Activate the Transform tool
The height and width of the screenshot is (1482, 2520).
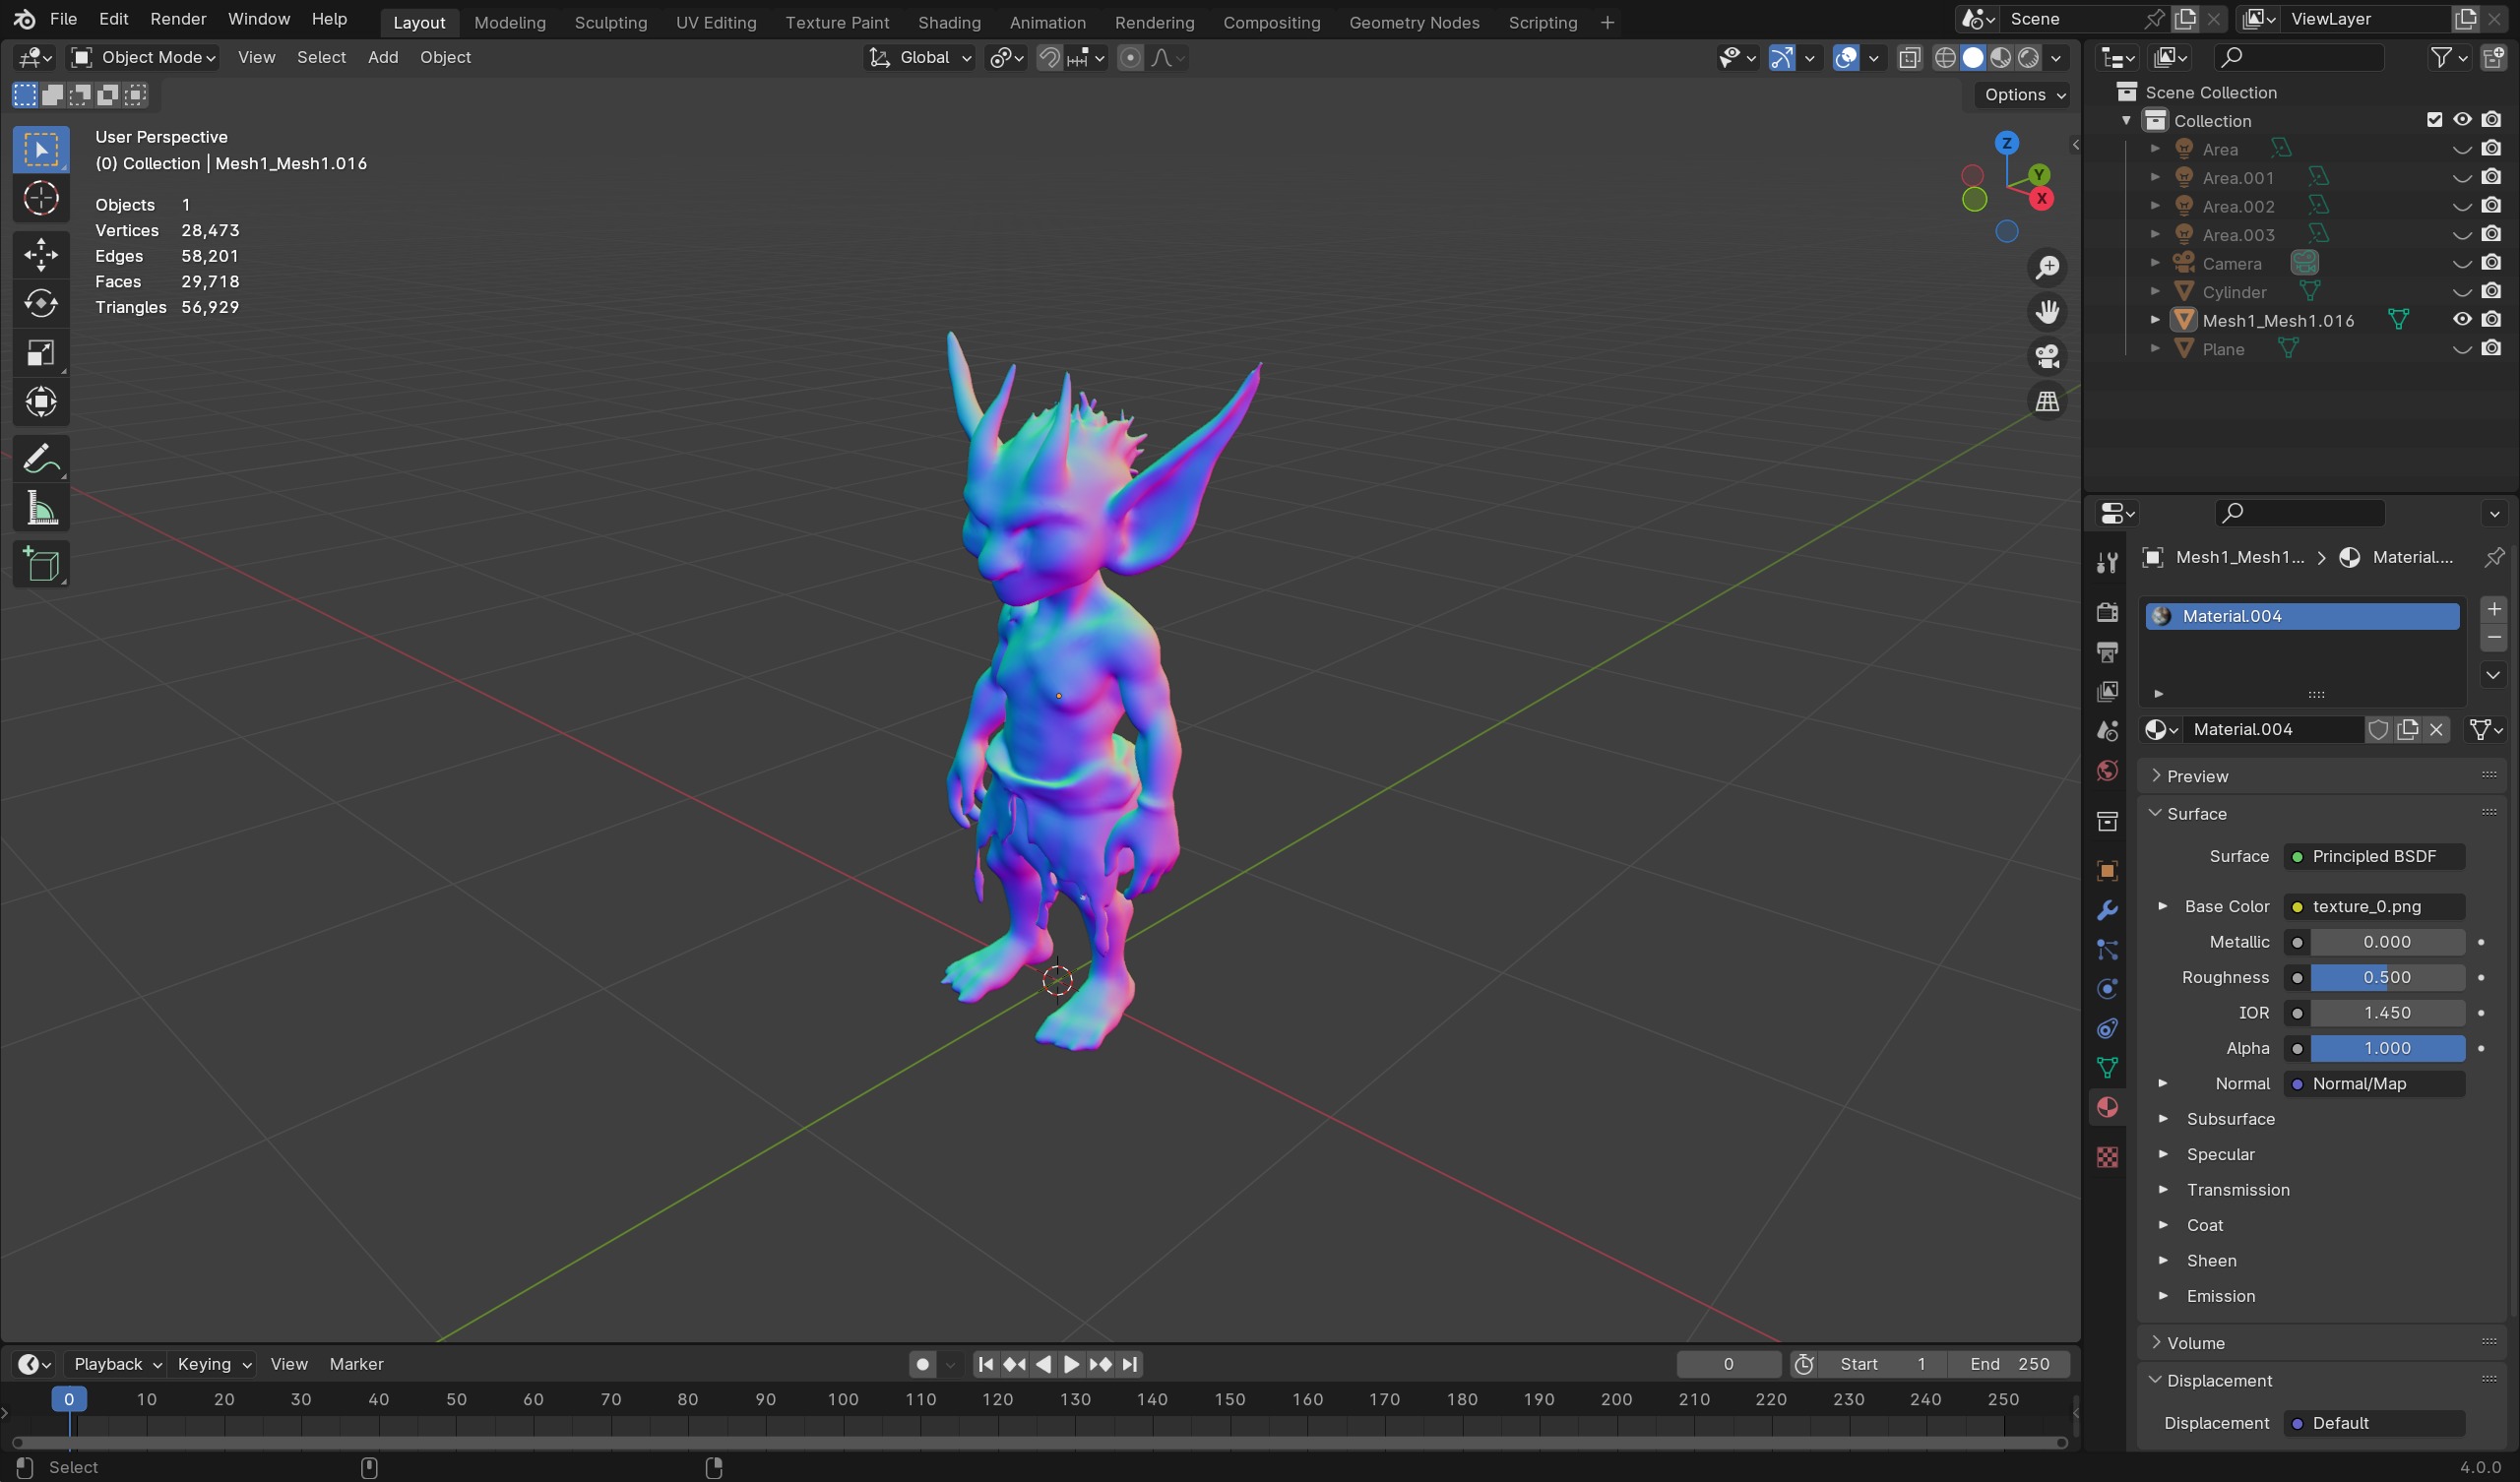click(41, 402)
